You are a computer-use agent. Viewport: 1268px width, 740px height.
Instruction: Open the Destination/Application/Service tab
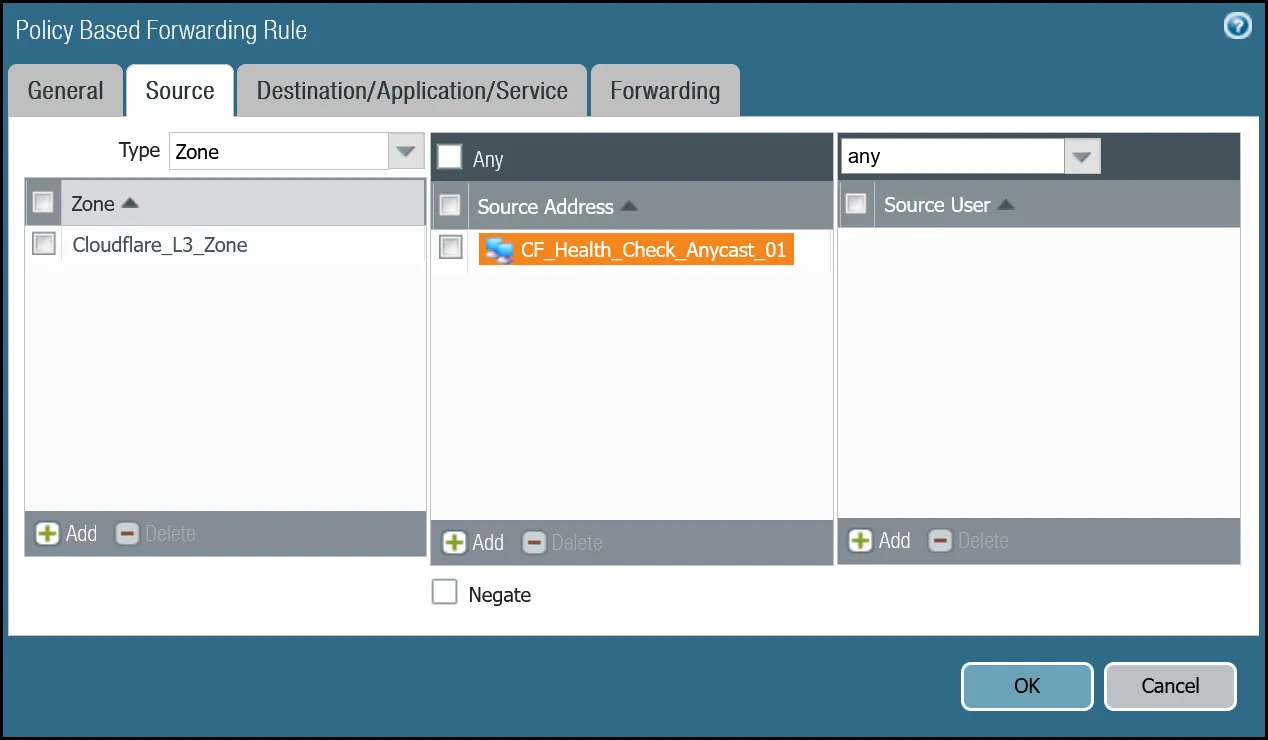pos(412,91)
